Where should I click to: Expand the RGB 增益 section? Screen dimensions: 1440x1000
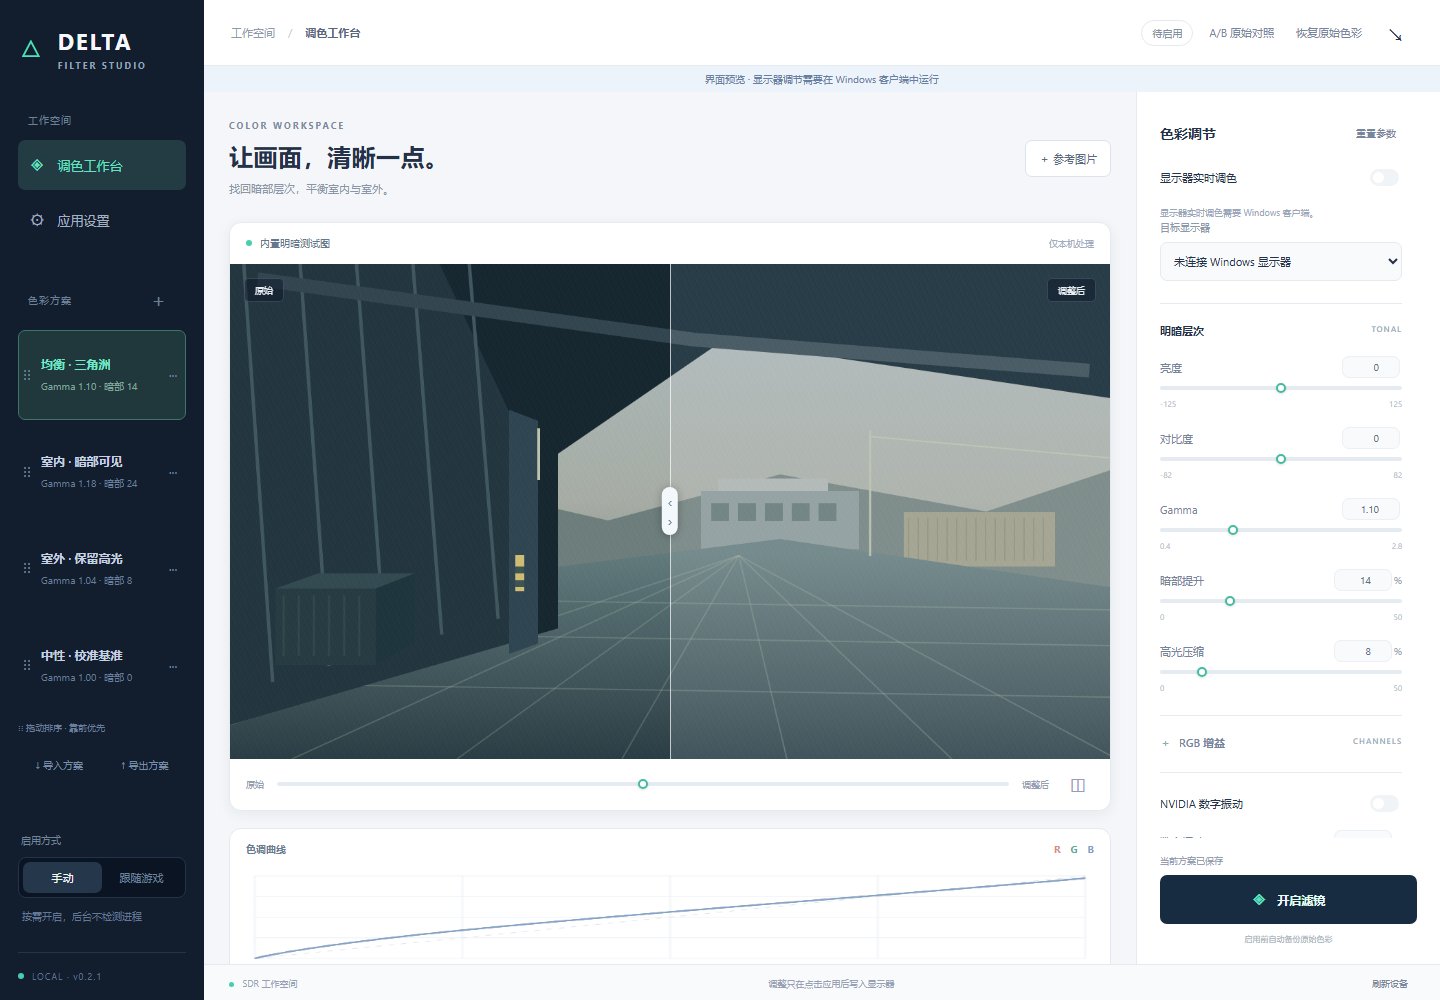click(1281, 743)
